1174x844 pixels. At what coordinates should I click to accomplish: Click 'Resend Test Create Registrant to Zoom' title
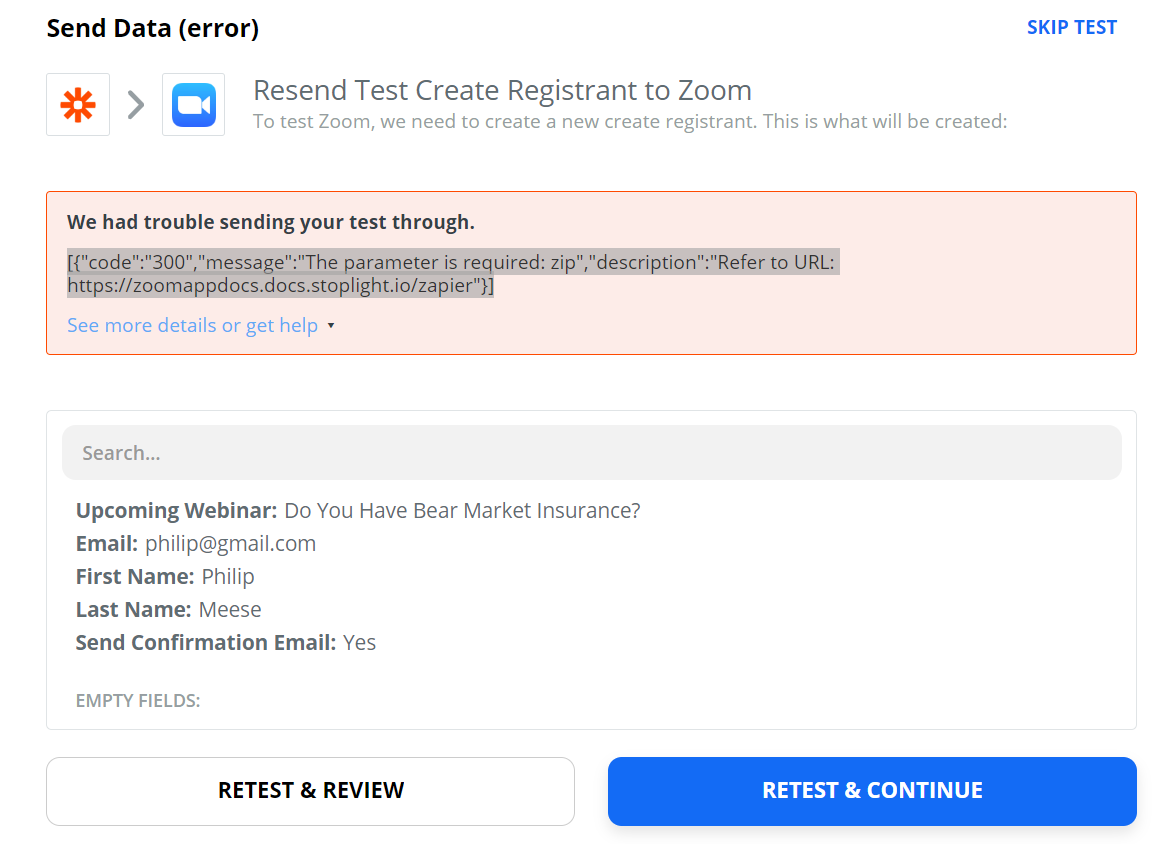[502, 90]
